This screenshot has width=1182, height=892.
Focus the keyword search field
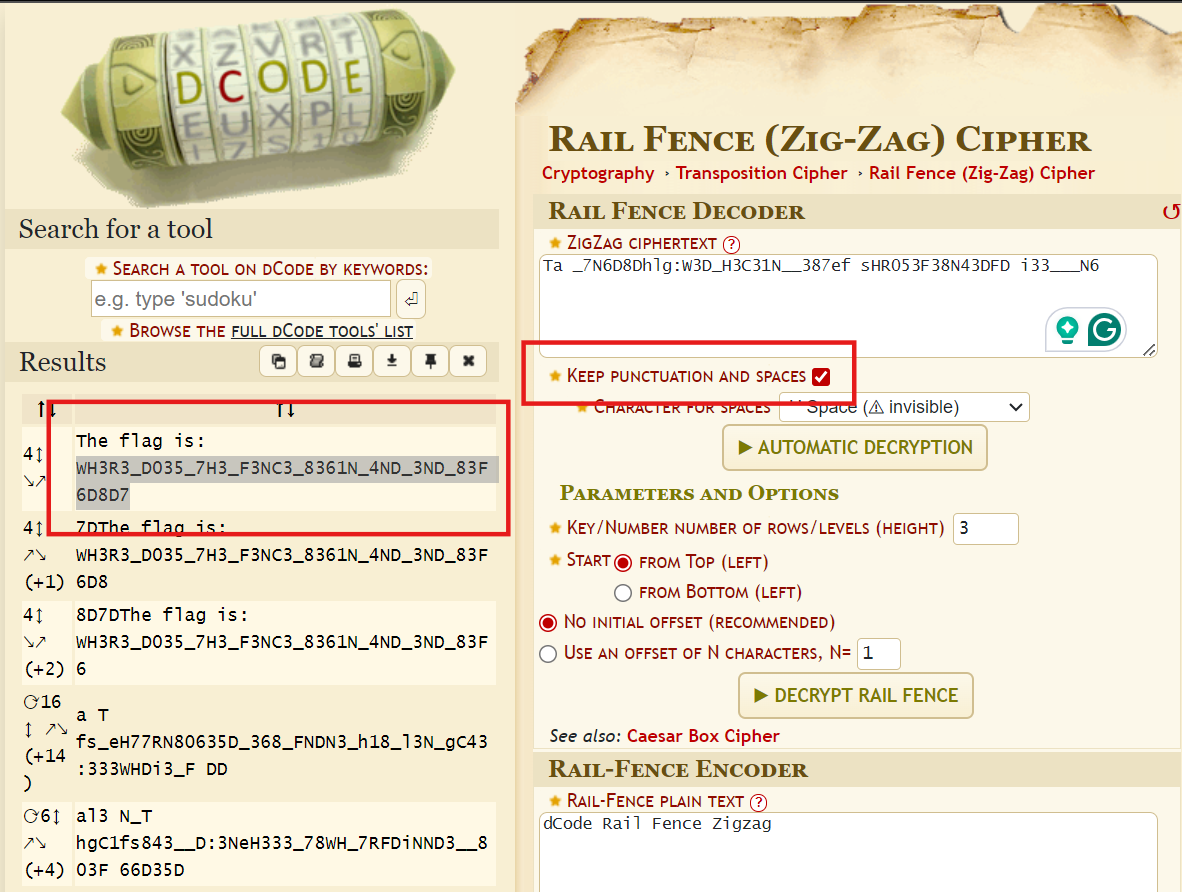pyautogui.click(x=240, y=299)
